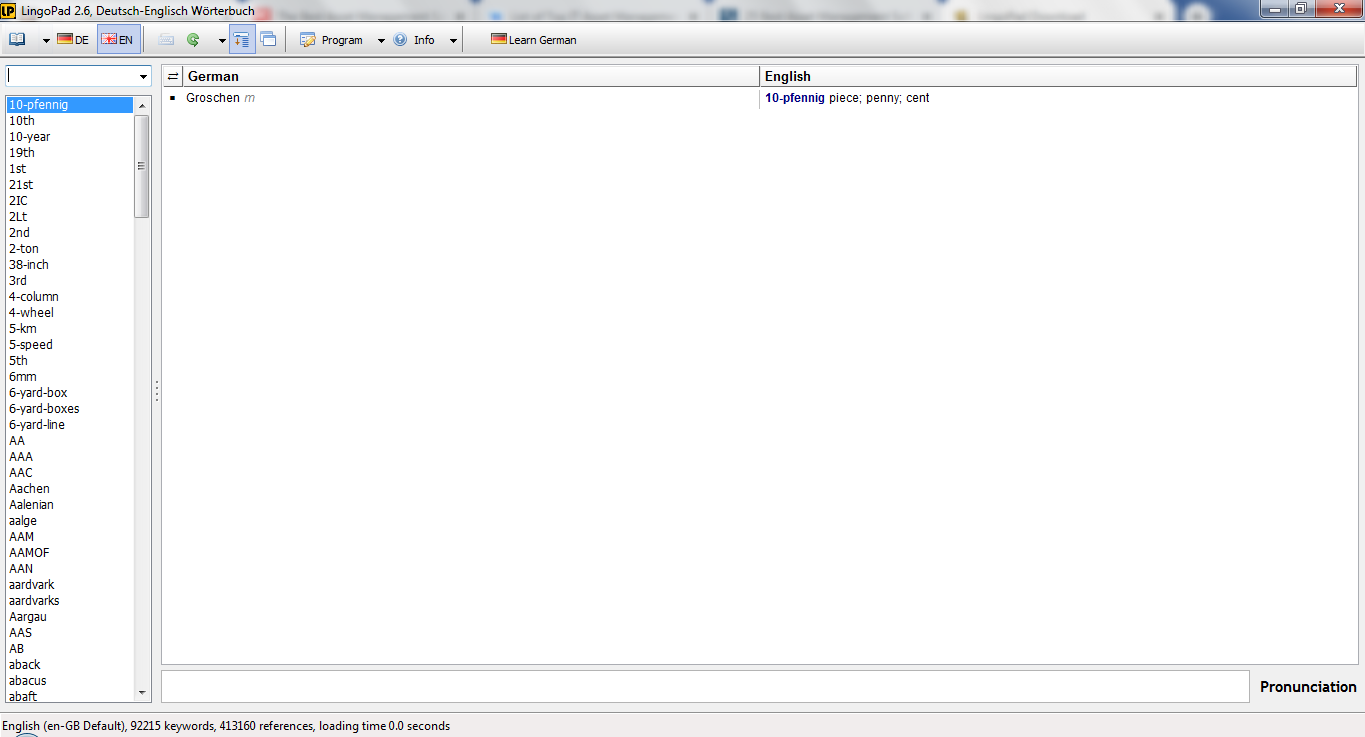The height and width of the screenshot is (737, 1365).
Task: Click the swap columns arrows icon
Action: 172,77
